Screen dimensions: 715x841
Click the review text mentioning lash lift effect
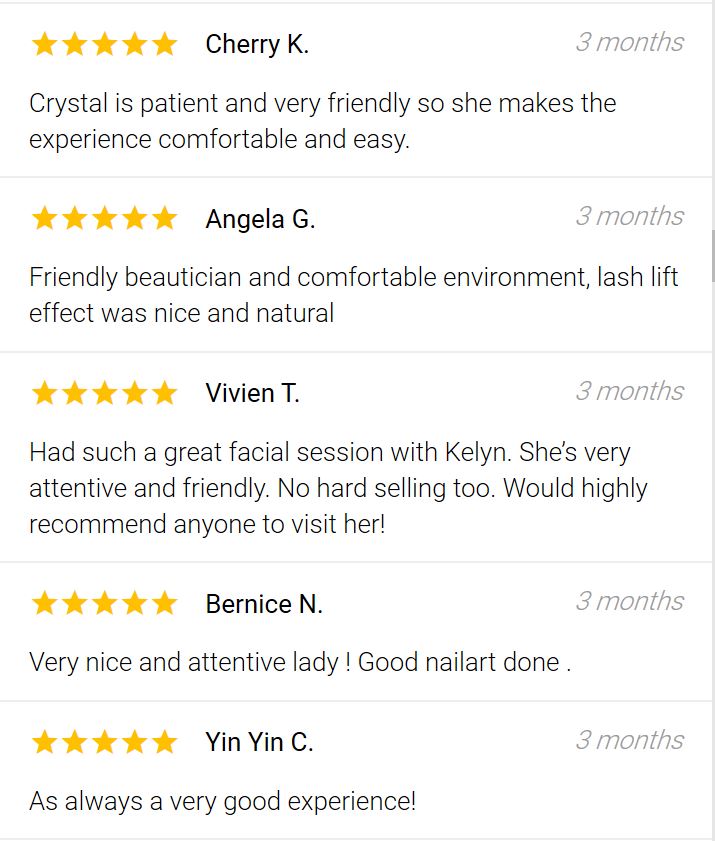pyautogui.click(x=353, y=295)
